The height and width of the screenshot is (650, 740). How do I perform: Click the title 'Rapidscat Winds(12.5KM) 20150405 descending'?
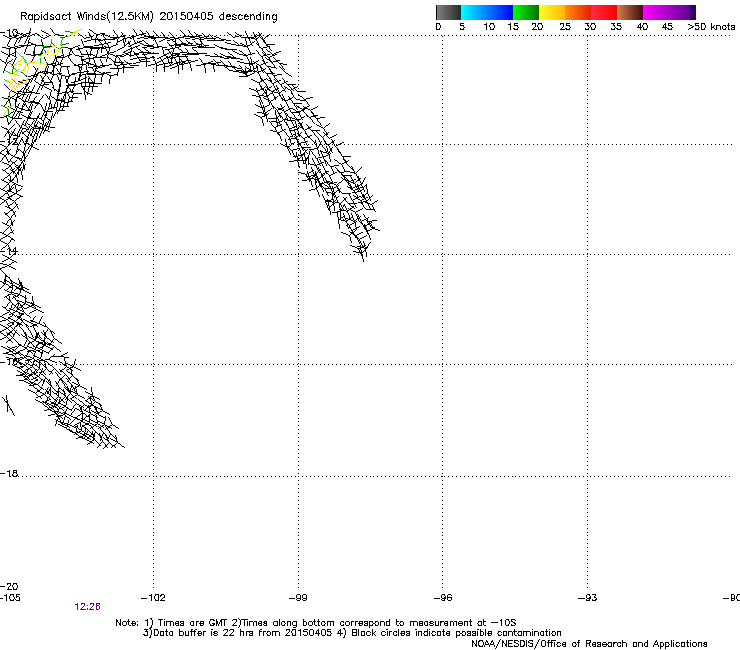click(x=149, y=16)
